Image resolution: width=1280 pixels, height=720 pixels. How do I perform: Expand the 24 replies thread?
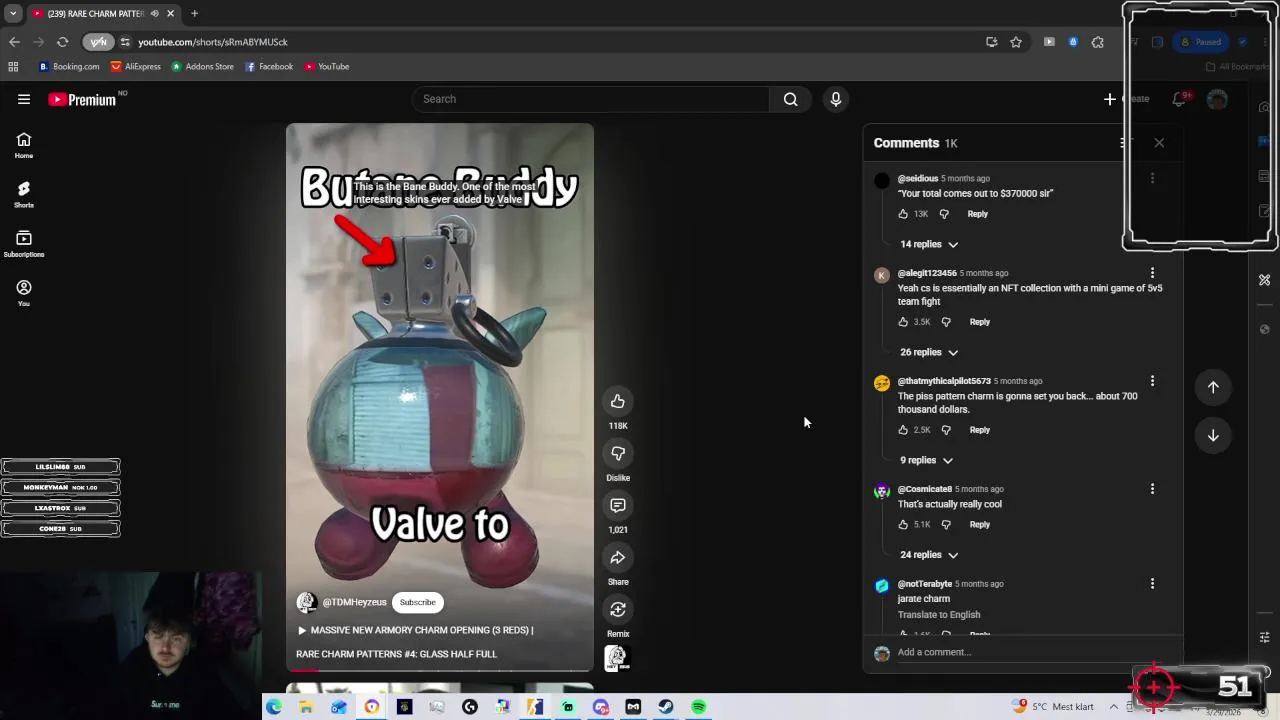pyautogui.click(x=929, y=555)
